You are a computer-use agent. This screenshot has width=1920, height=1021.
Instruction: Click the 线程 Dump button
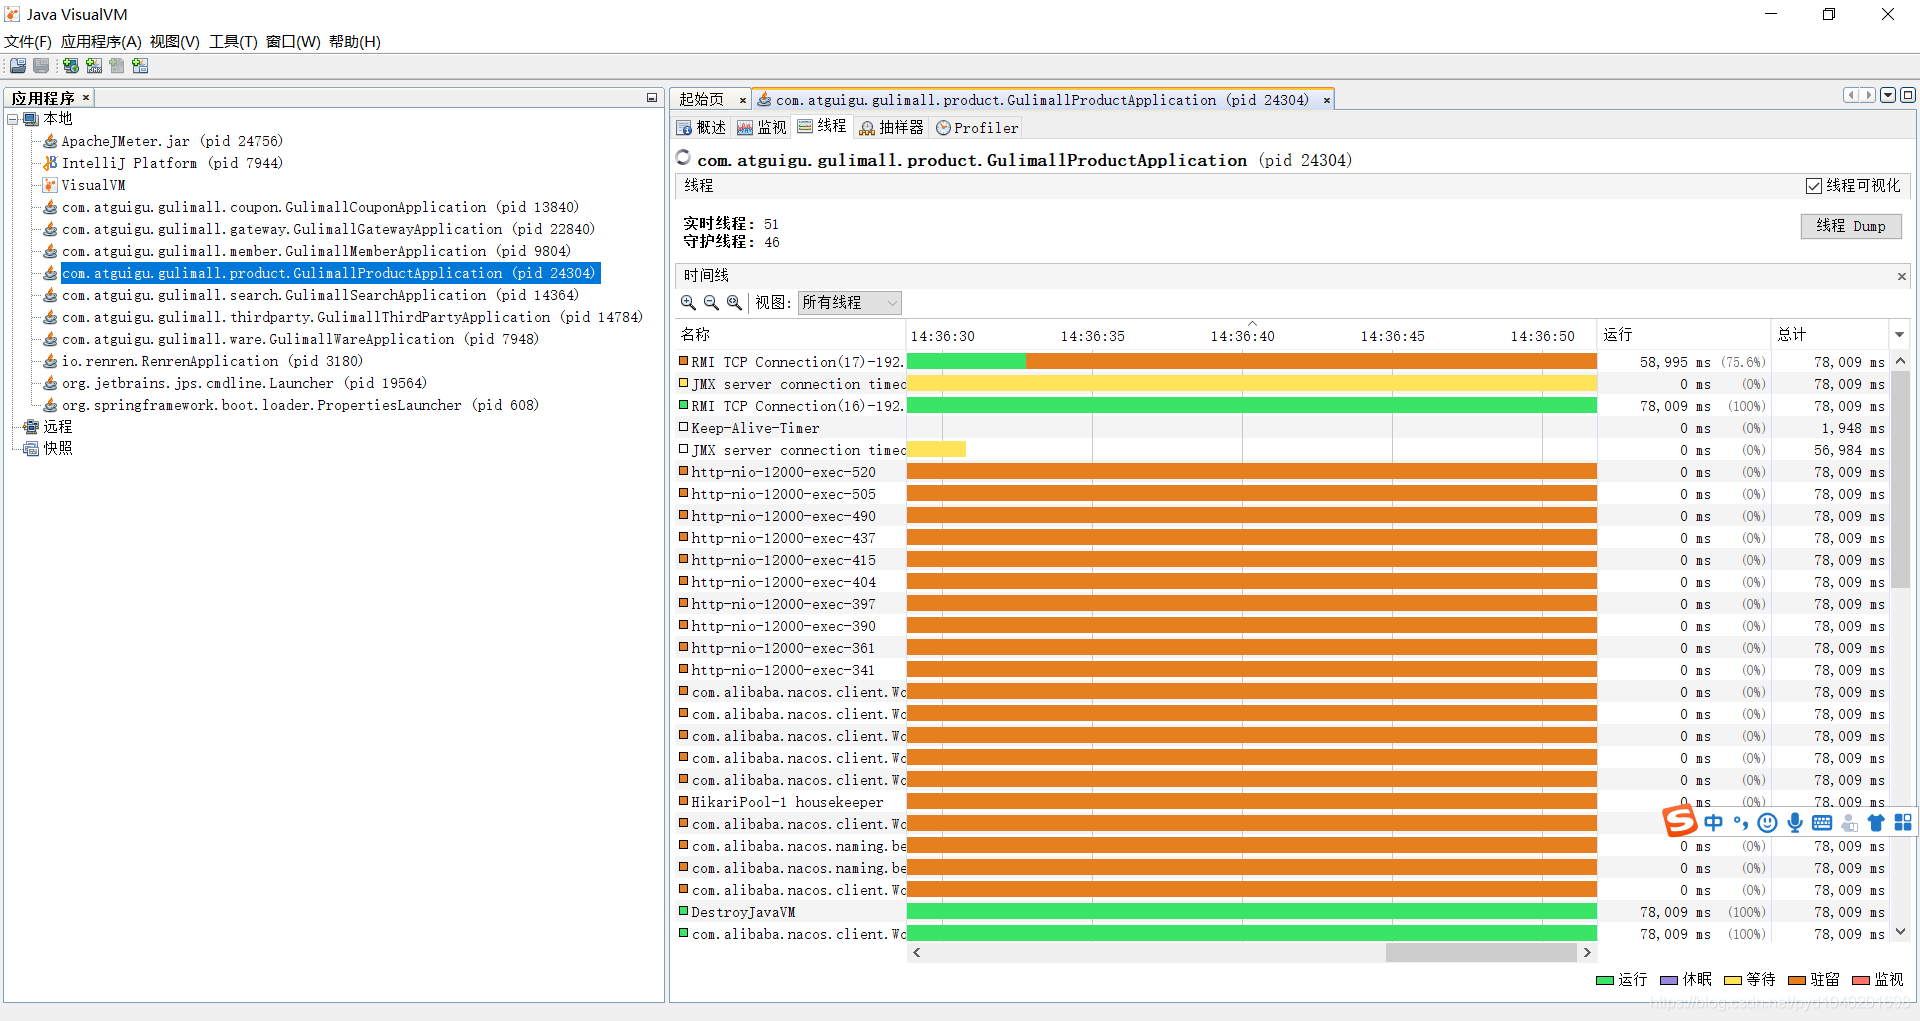click(x=1851, y=226)
